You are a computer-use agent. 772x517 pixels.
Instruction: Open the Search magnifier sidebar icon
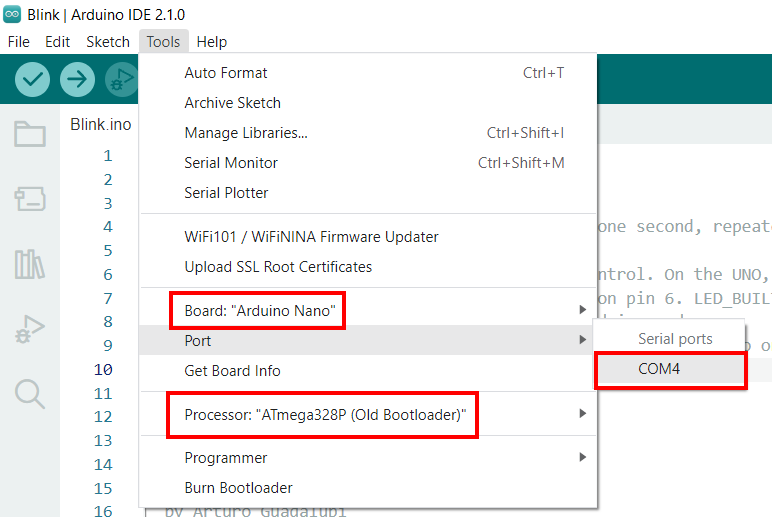point(30,394)
